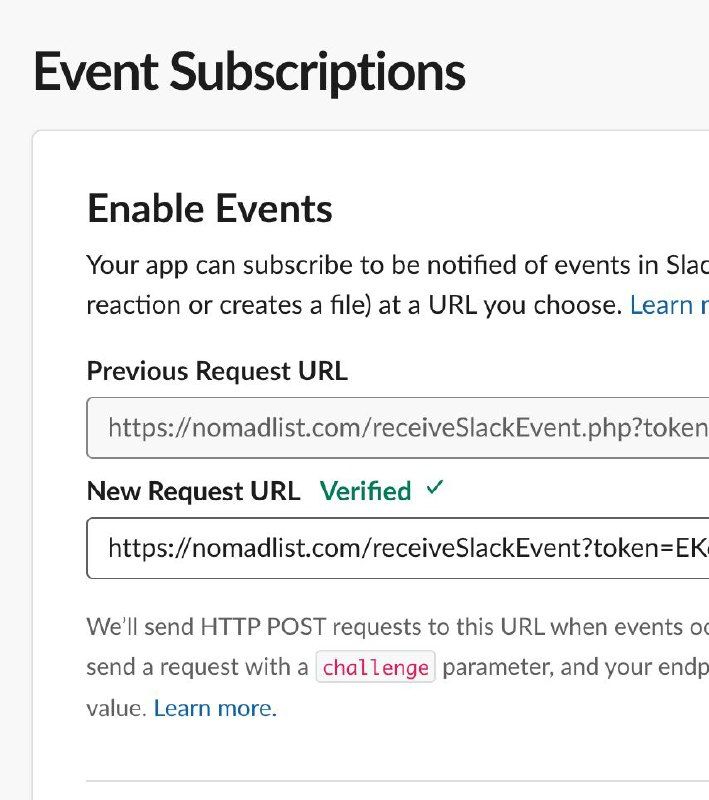Click the Verified status text

point(365,491)
